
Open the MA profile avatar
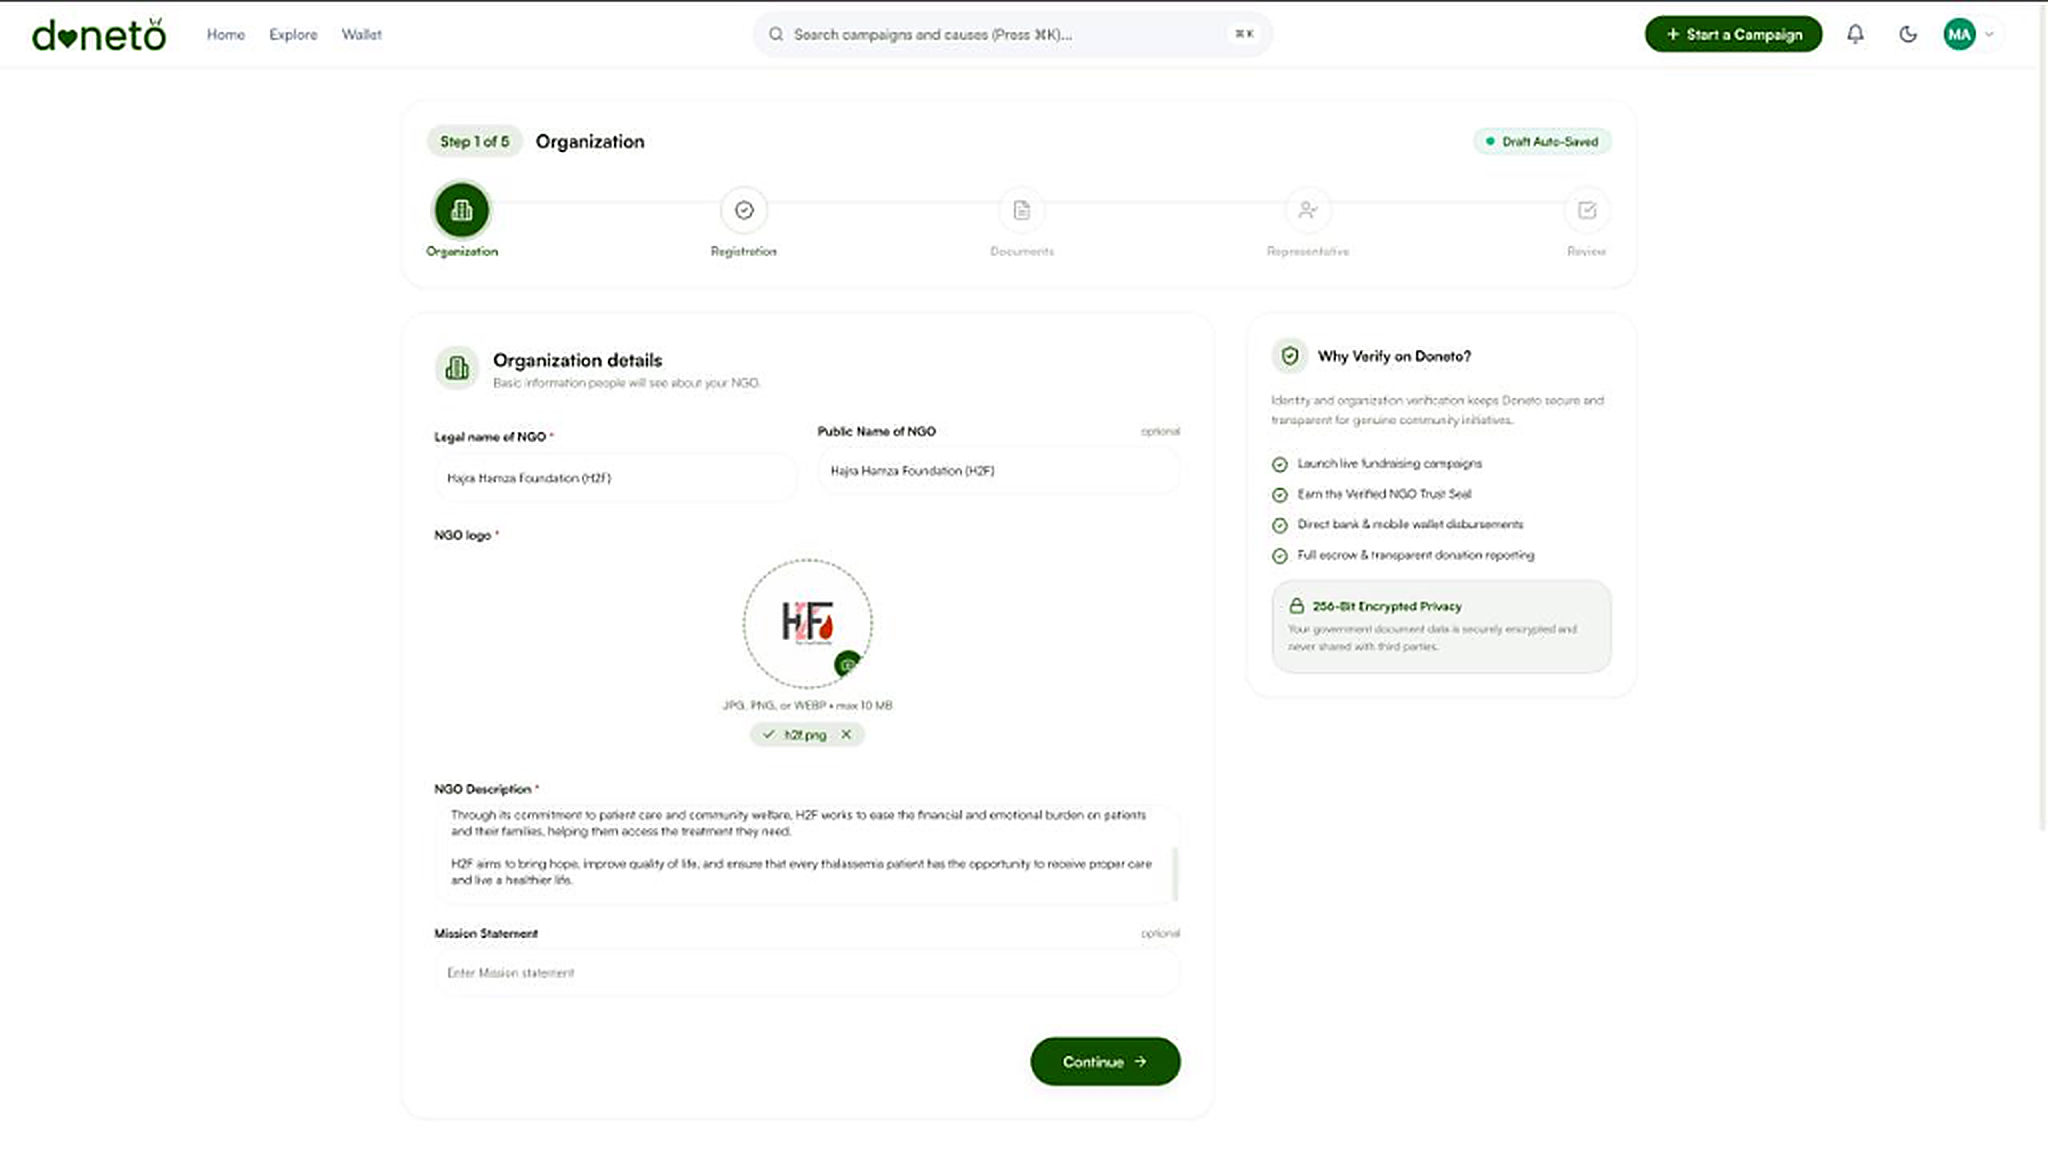point(1959,34)
